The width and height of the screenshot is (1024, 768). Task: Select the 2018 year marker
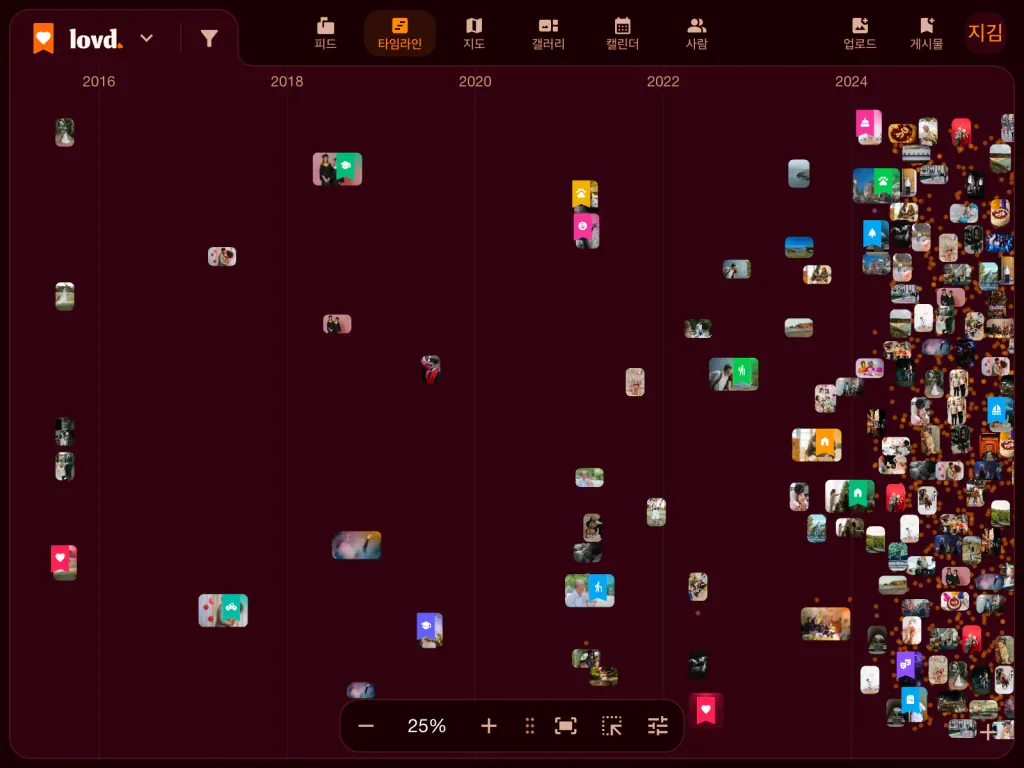click(287, 82)
